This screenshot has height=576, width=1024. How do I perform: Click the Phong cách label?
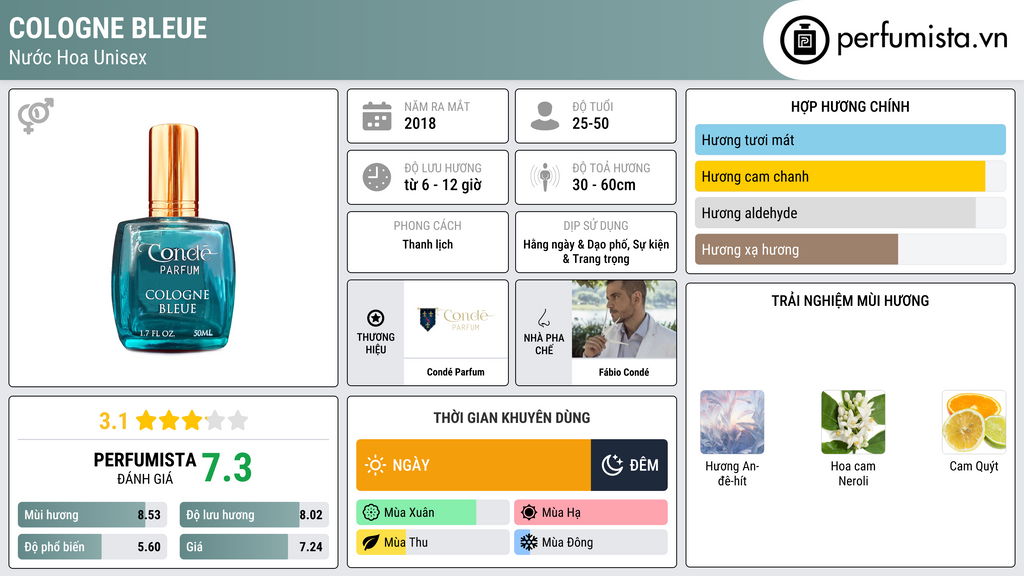coord(427,226)
